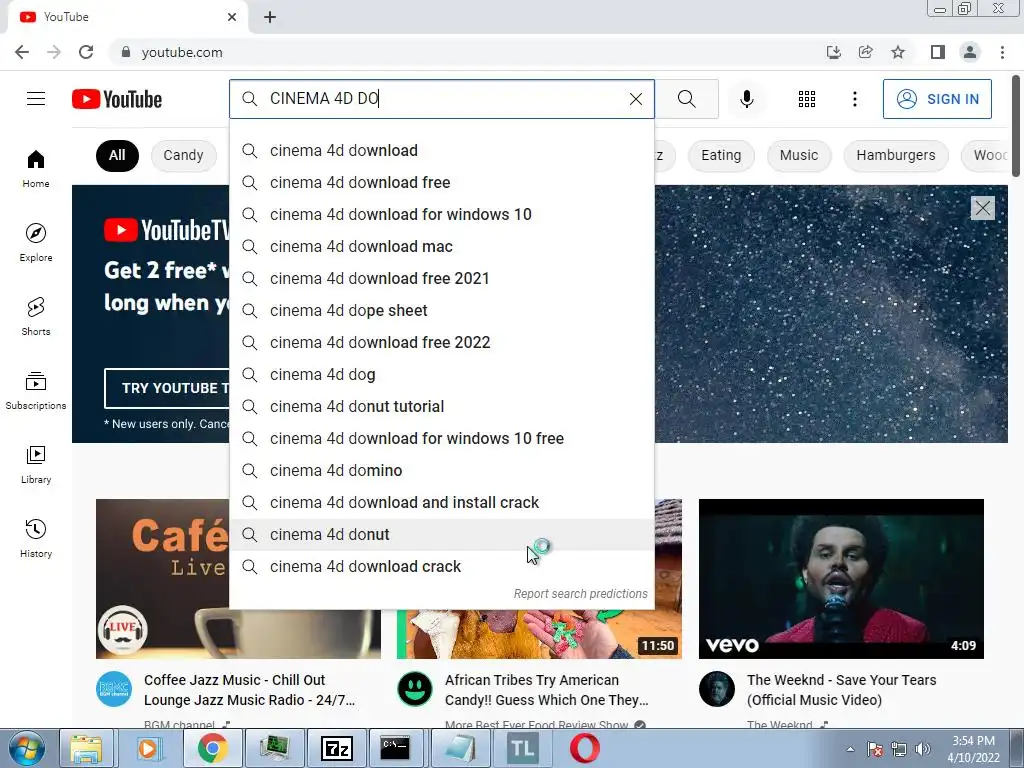Toggle Chrome side panel icon
1024x768 pixels.
point(937,52)
